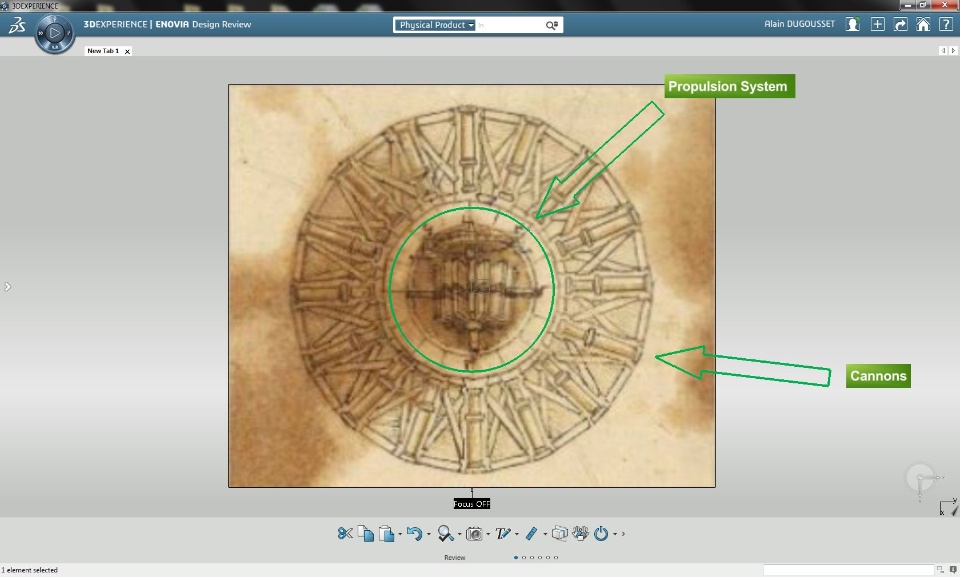This screenshot has width=960, height=577.
Task: Toggle the Focus OFF label
Action: point(471,503)
